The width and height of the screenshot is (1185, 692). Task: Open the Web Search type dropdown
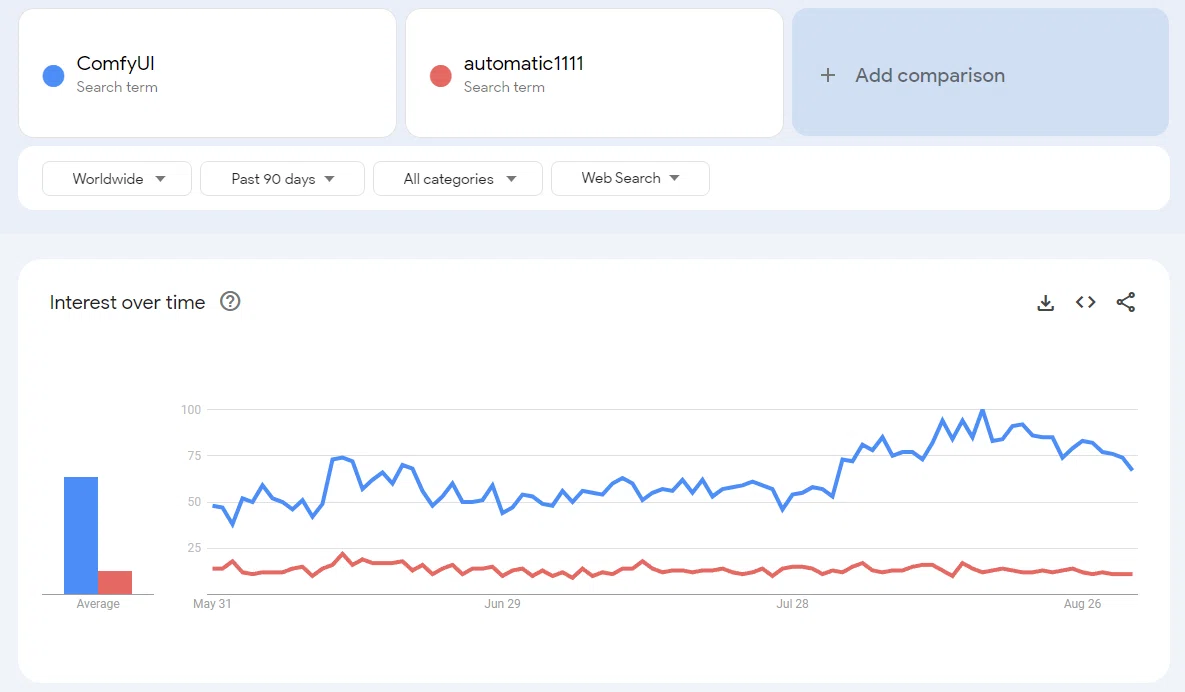(x=630, y=178)
